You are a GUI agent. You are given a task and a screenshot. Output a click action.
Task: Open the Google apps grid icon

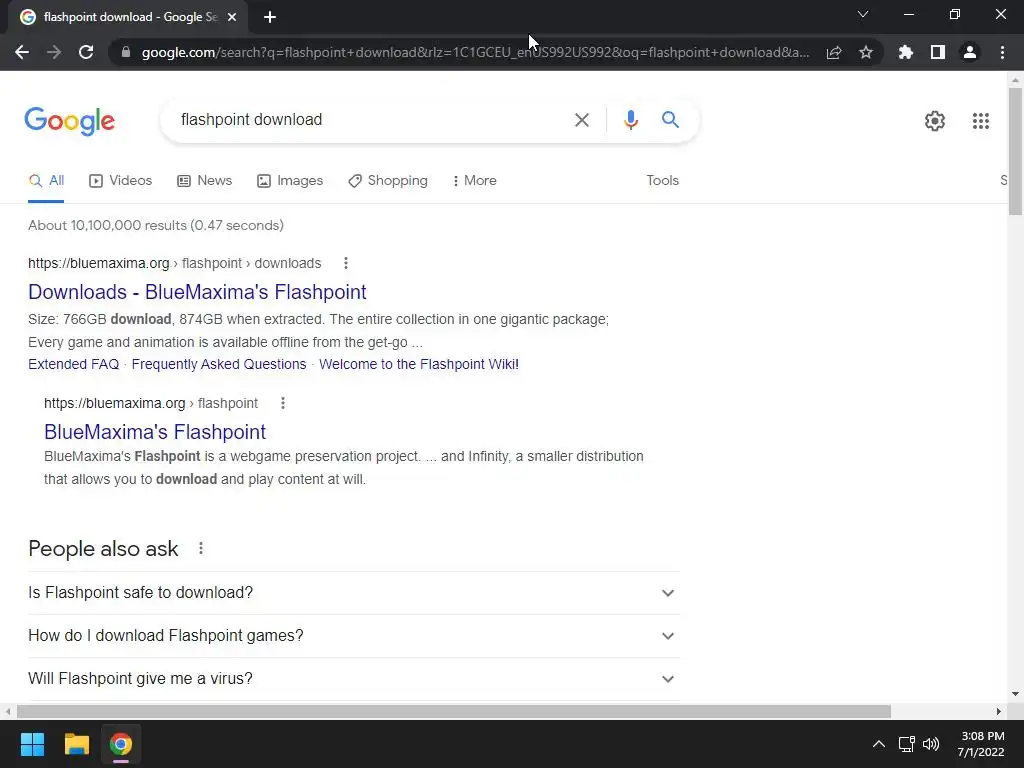[980, 121]
